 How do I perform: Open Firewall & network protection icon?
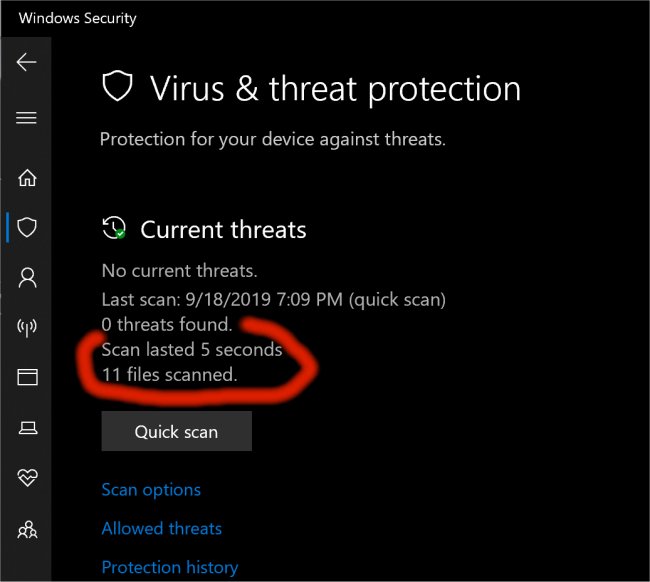point(27,327)
